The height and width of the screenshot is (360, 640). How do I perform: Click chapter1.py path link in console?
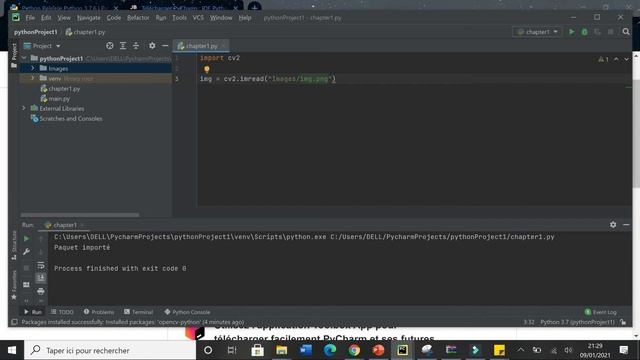coord(442,237)
